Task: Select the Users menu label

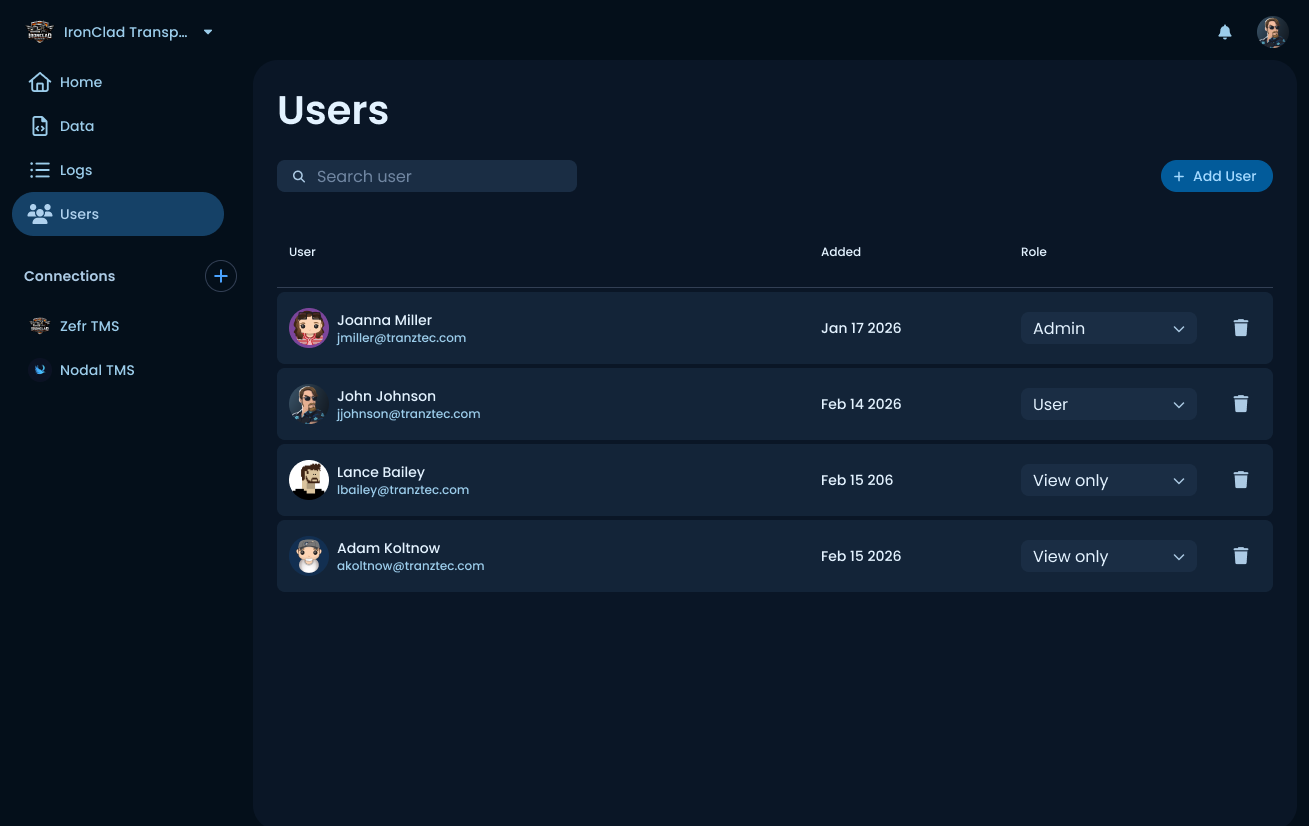Action: pos(79,214)
